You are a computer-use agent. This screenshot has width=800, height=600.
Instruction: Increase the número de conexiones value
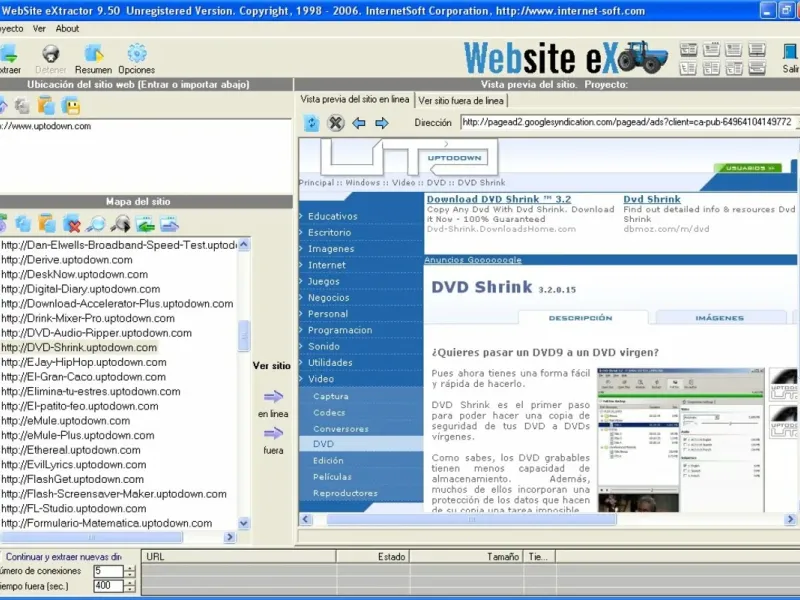130,568
